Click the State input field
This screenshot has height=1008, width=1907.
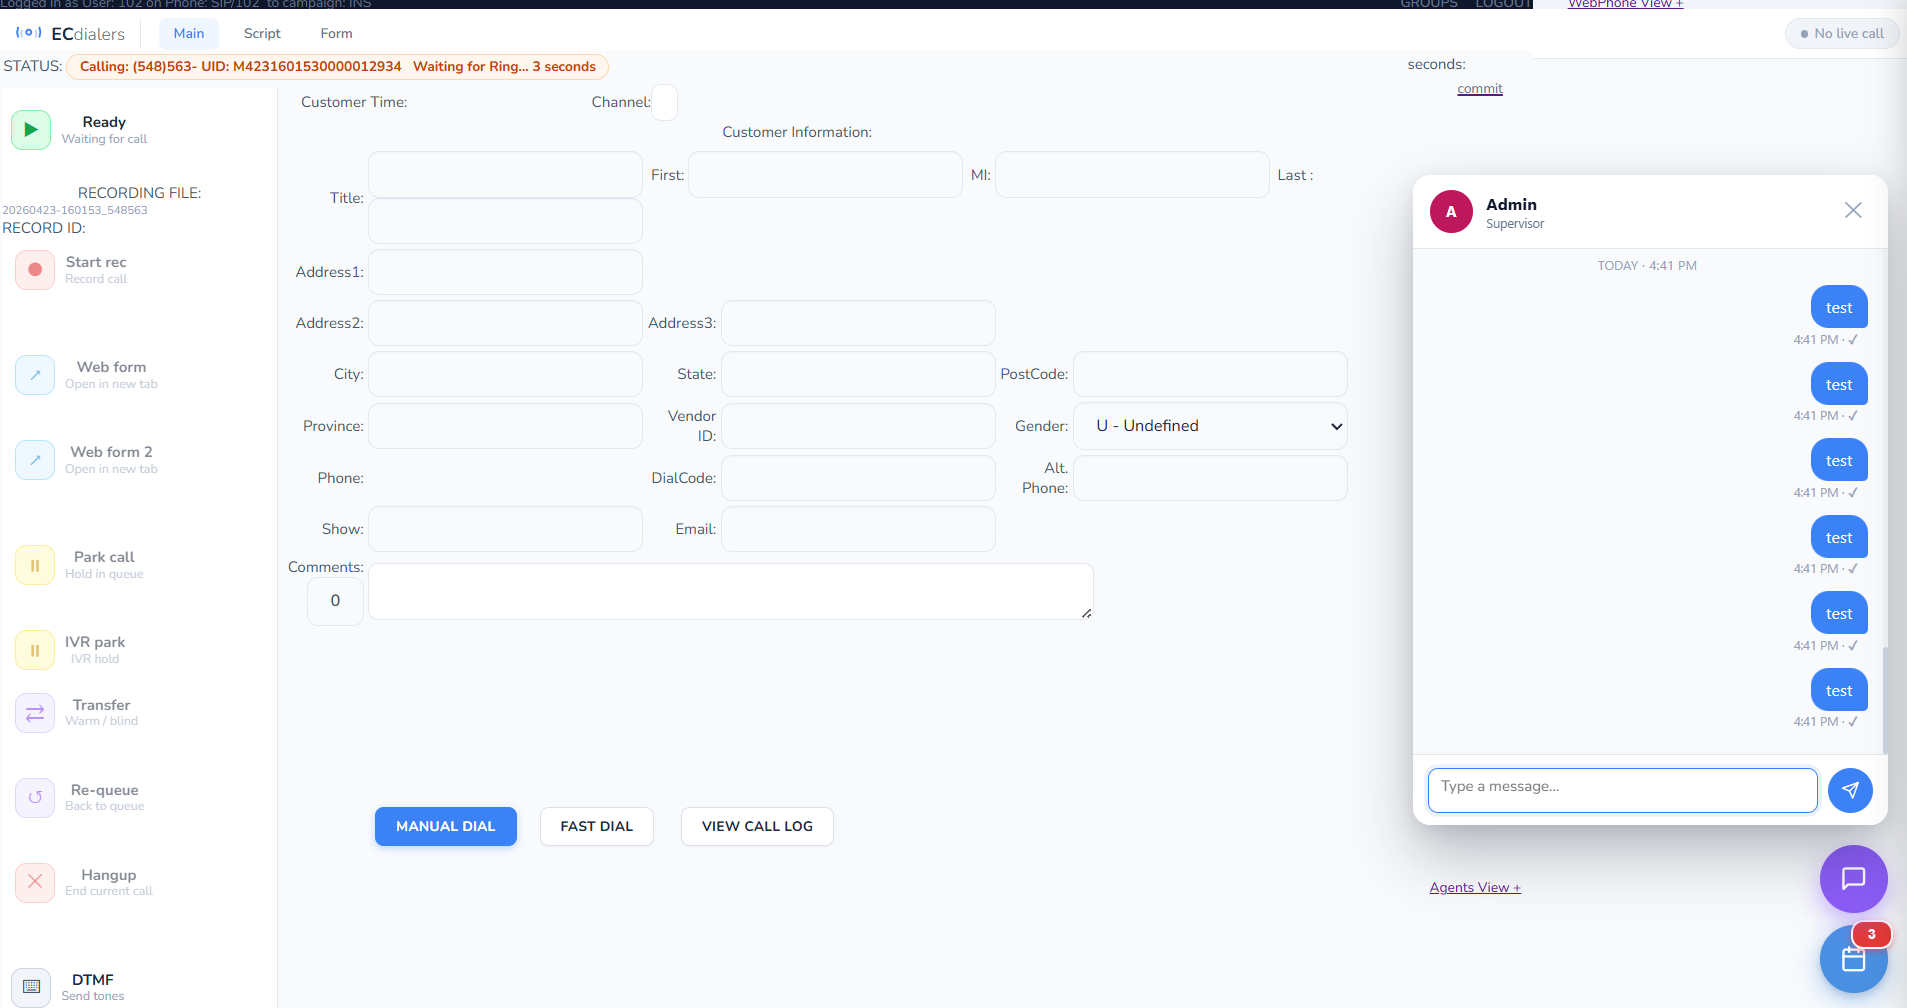pyautogui.click(x=858, y=374)
